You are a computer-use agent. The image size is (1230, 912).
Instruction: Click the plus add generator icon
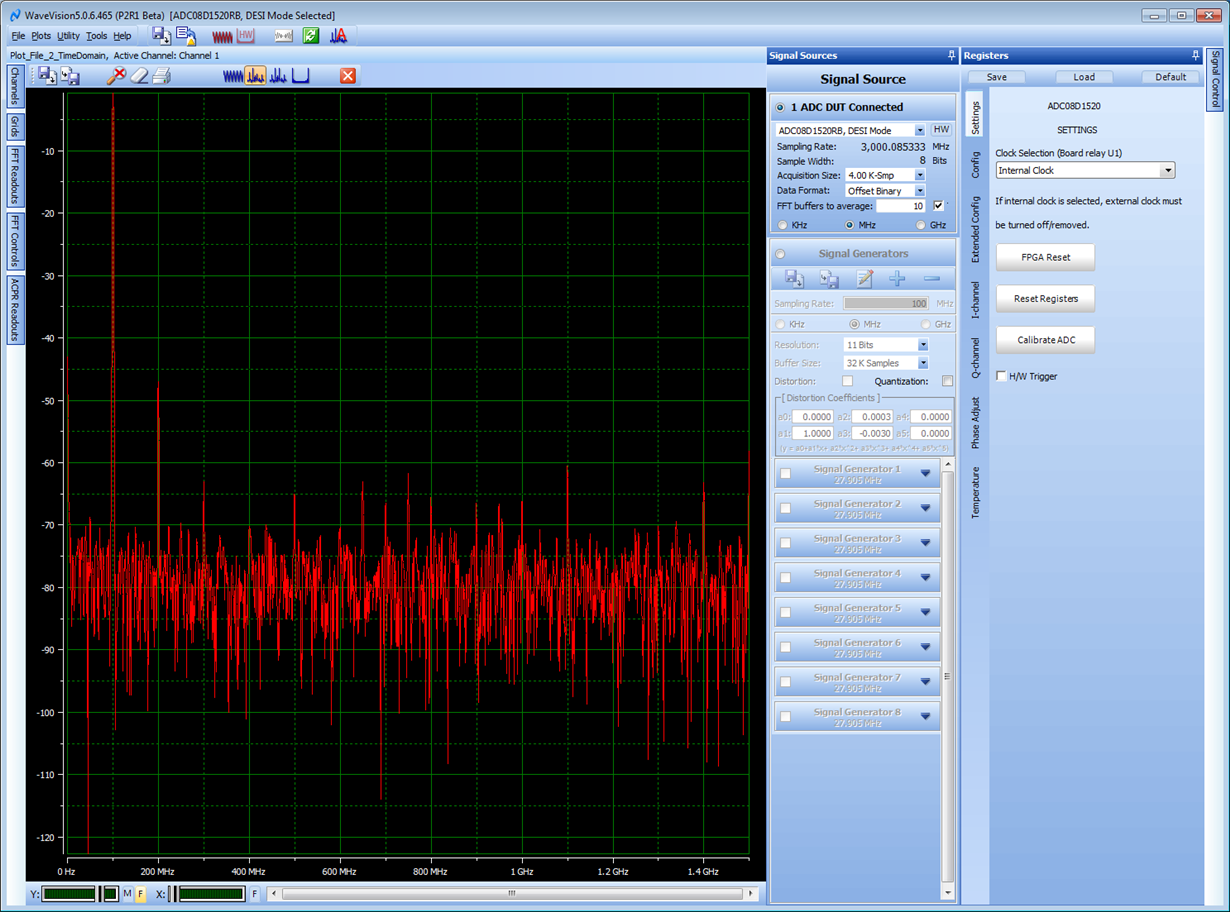(898, 279)
